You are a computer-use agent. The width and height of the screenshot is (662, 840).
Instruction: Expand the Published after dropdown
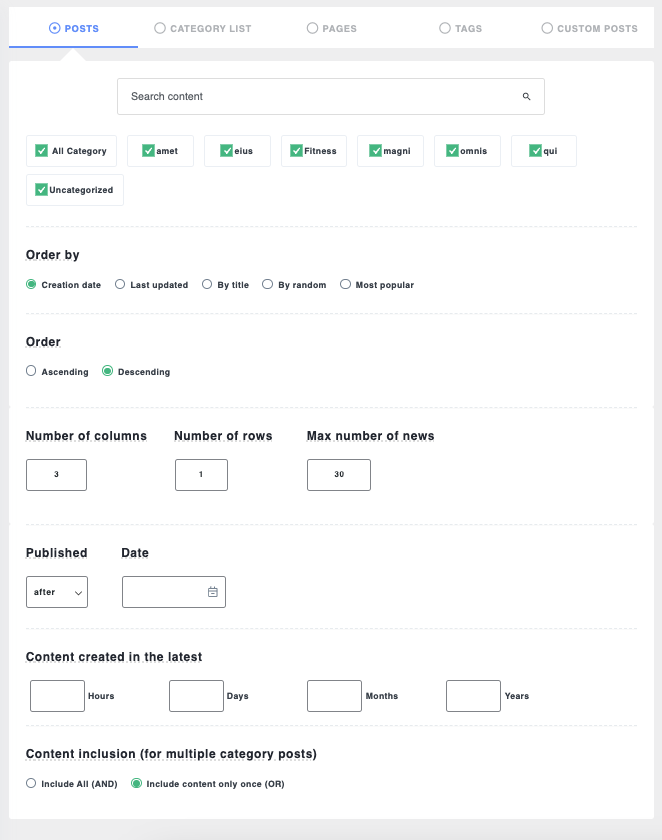coord(57,592)
